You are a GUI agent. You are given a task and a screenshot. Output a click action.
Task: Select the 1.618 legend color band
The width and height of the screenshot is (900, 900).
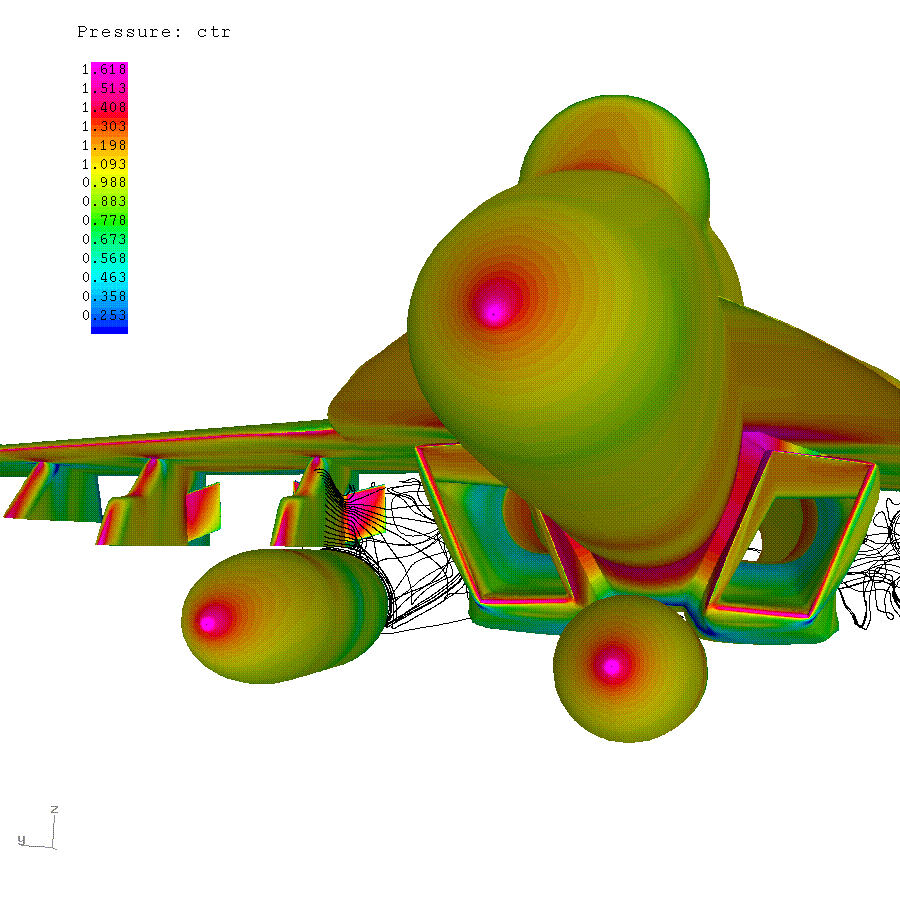[110, 69]
